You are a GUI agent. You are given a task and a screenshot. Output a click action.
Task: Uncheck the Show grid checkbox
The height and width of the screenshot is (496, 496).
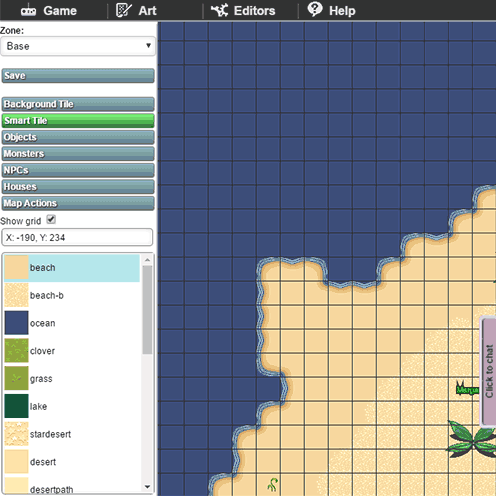click(x=51, y=220)
